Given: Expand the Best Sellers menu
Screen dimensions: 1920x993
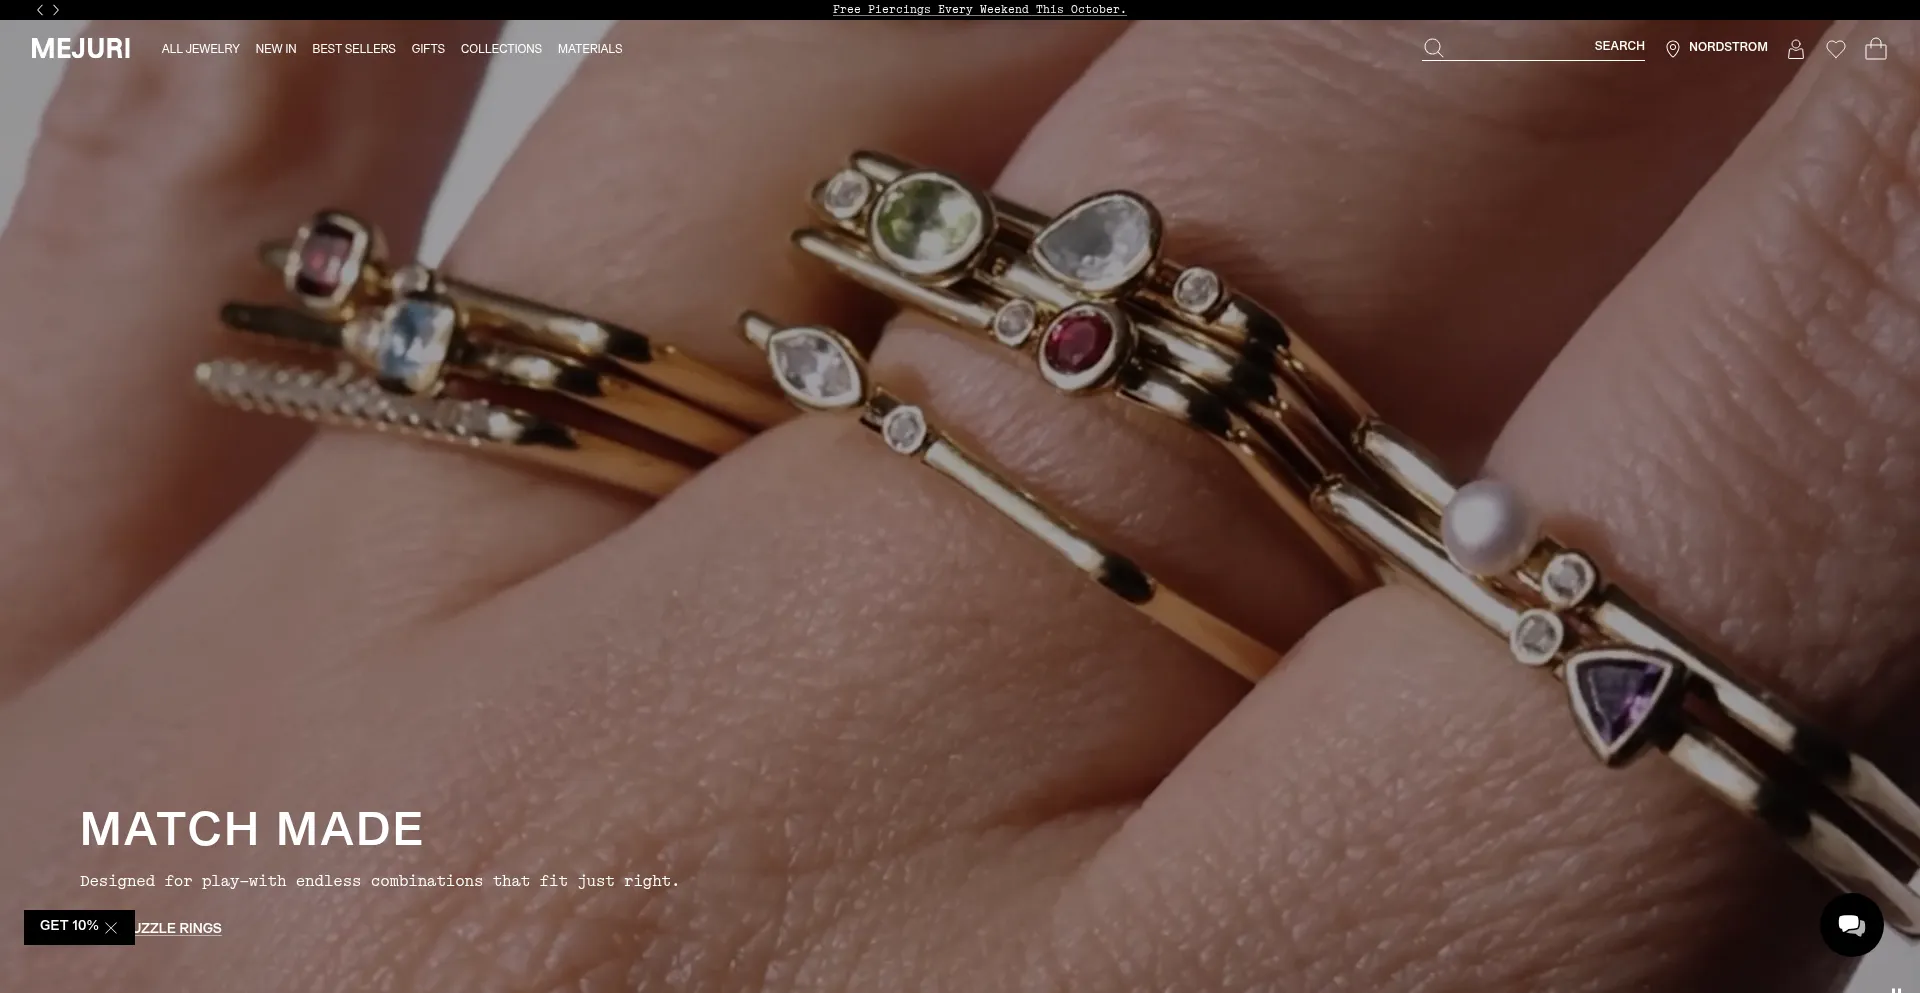Looking at the screenshot, I should (x=353, y=49).
